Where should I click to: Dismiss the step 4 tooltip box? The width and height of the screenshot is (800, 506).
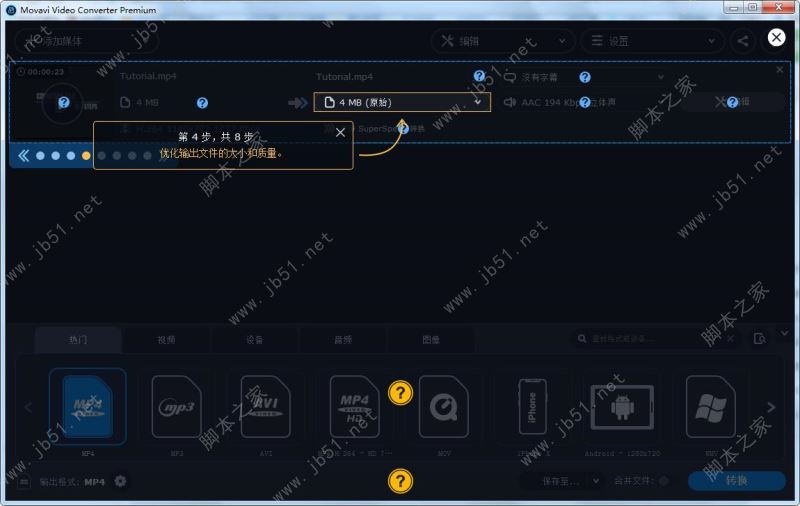[x=340, y=133]
